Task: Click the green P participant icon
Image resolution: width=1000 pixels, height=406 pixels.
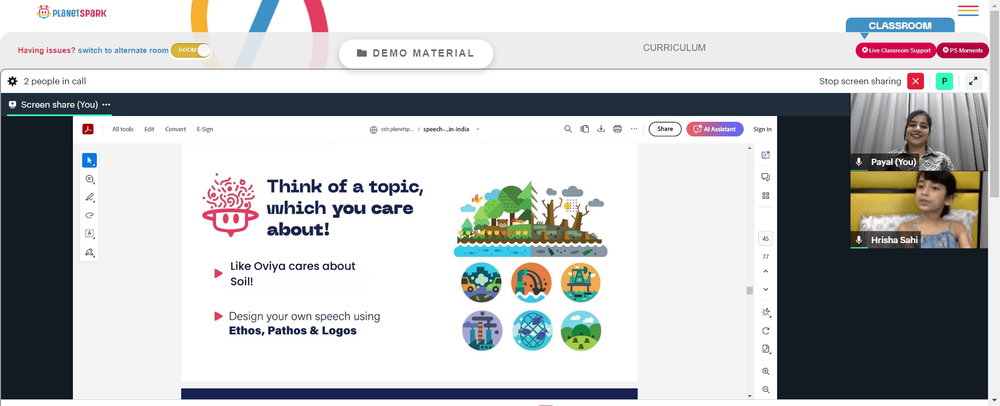Action: click(944, 81)
